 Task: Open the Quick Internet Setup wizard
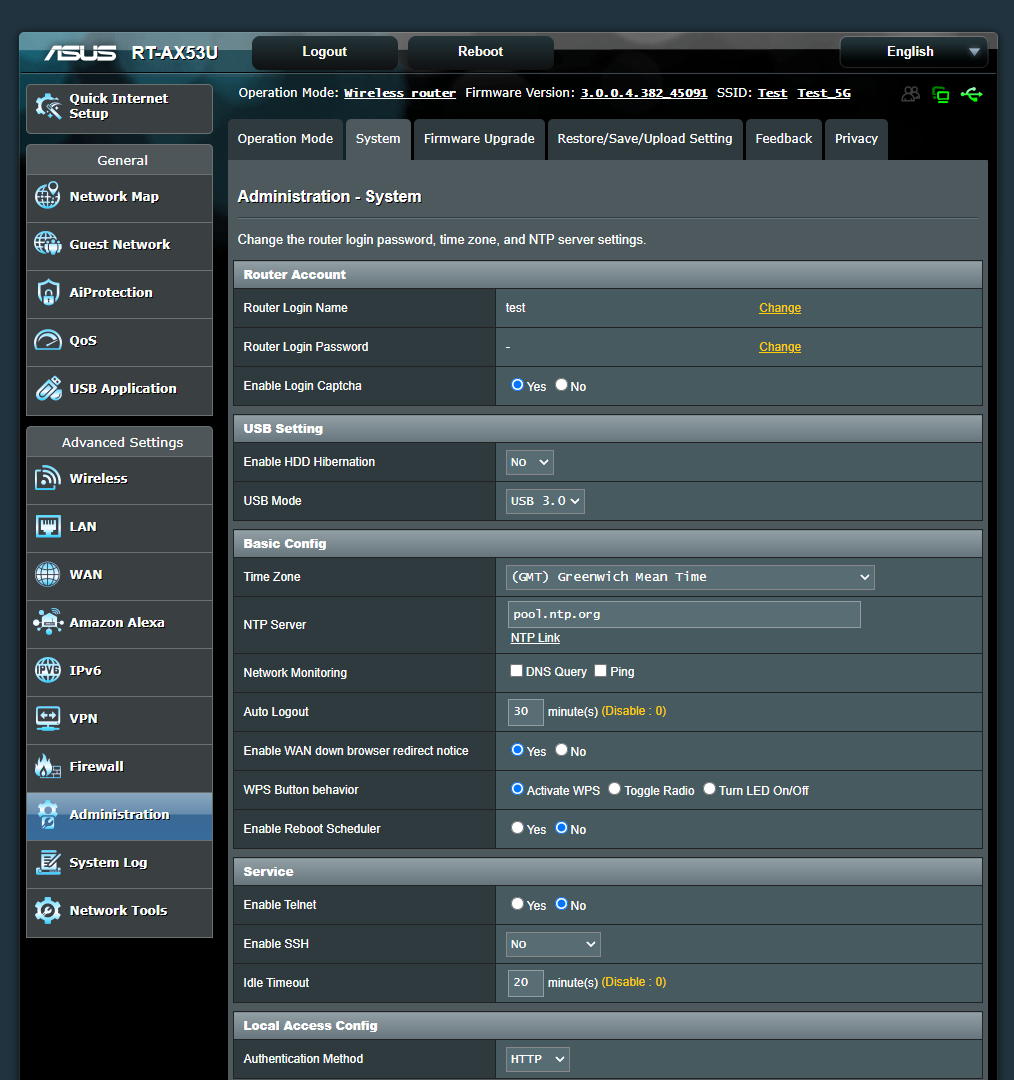[118, 108]
